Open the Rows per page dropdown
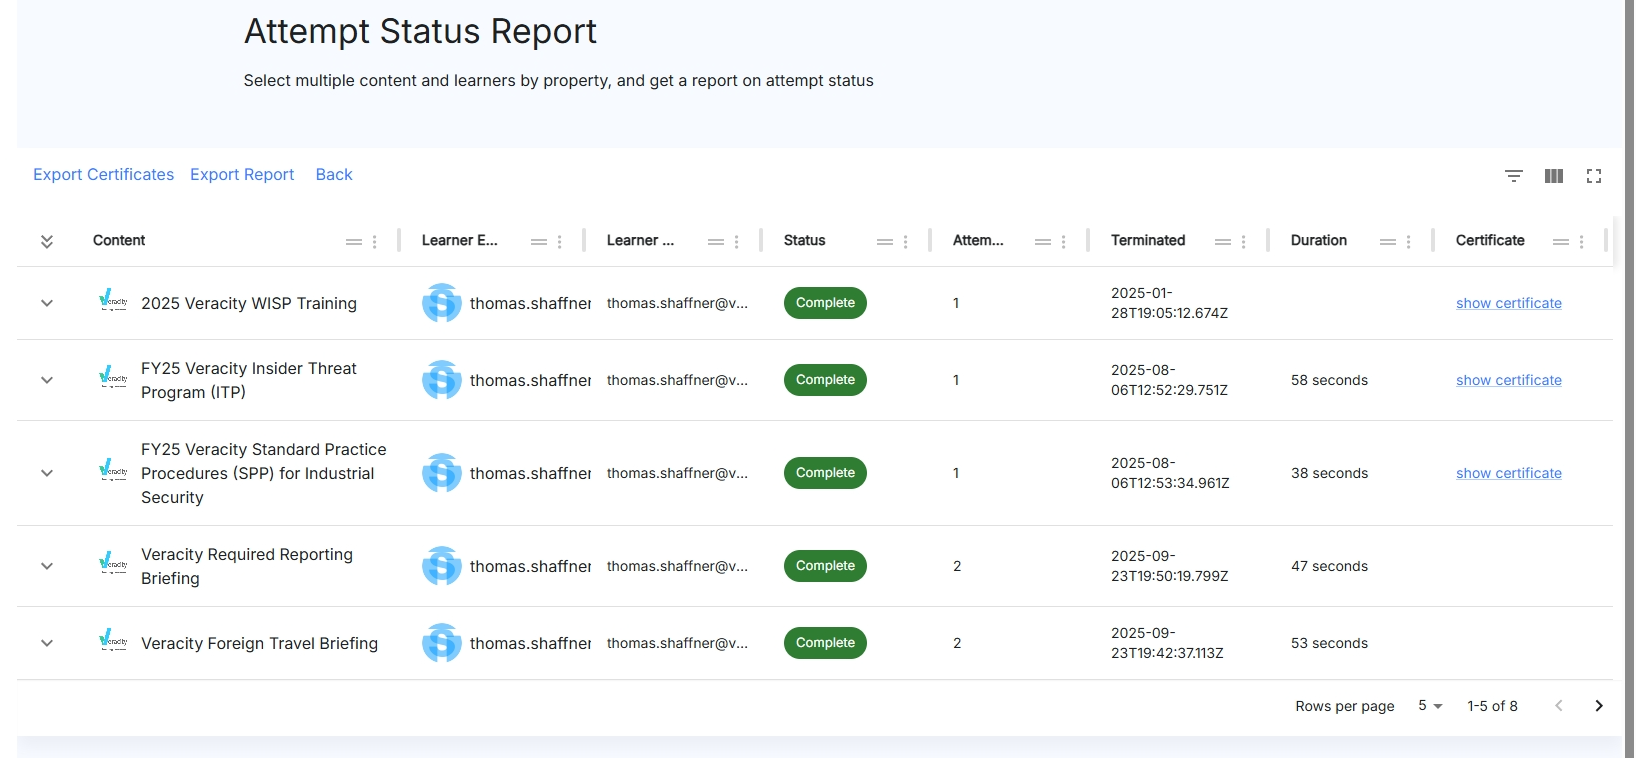 tap(1430, 706)
